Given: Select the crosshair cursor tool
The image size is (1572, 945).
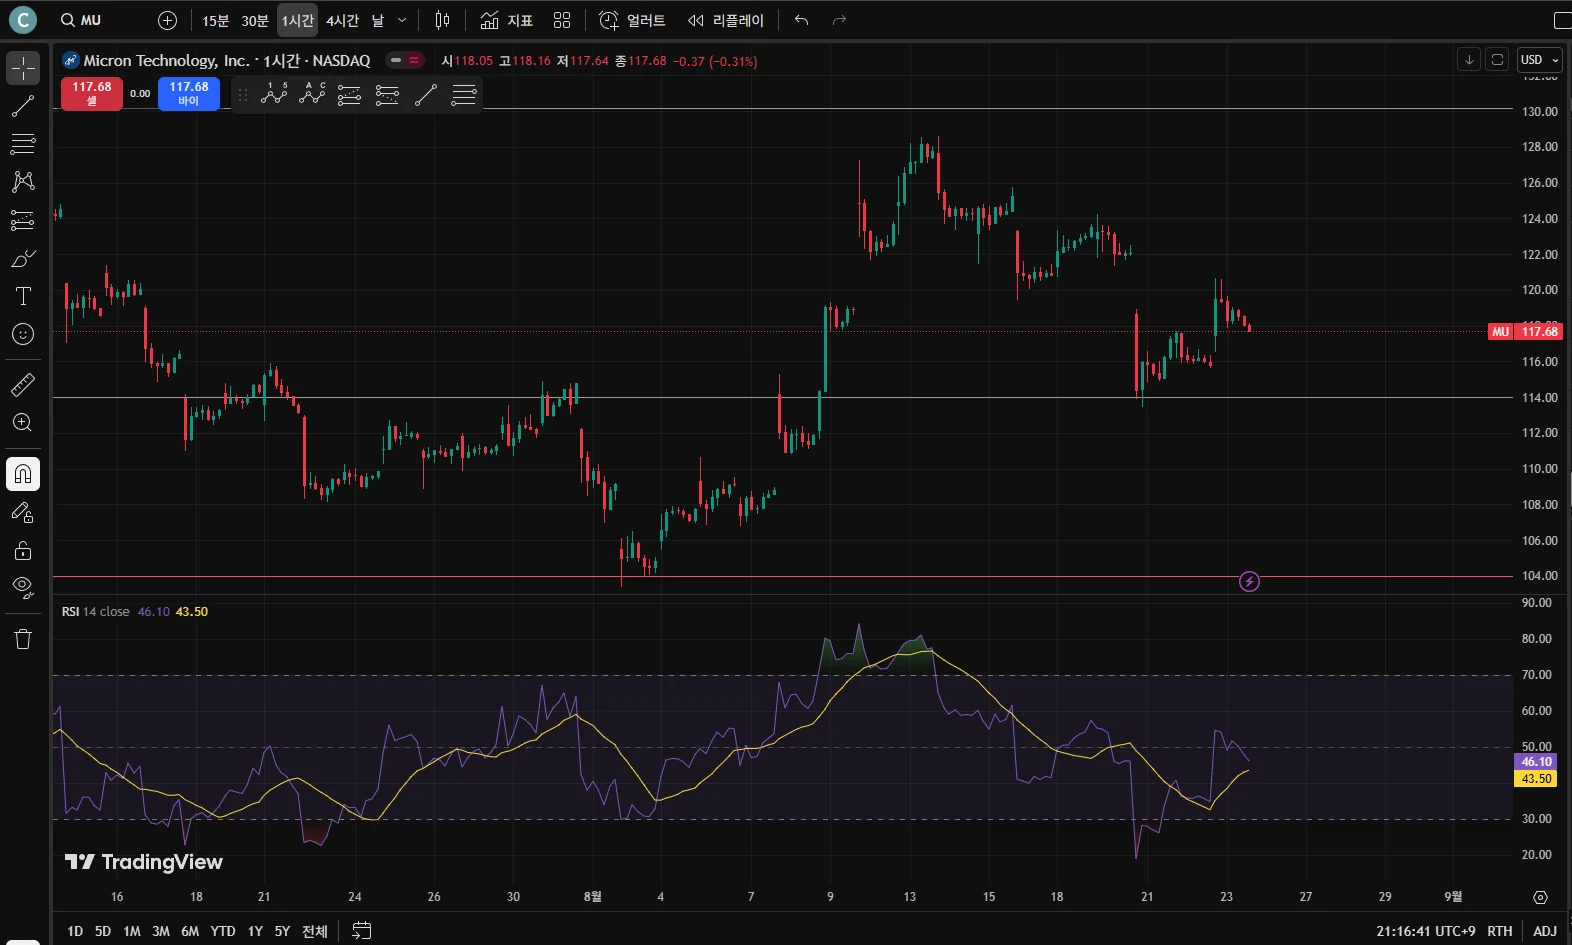Looking at the screenshot, I should pyautogui.click(x=23, y=68).
